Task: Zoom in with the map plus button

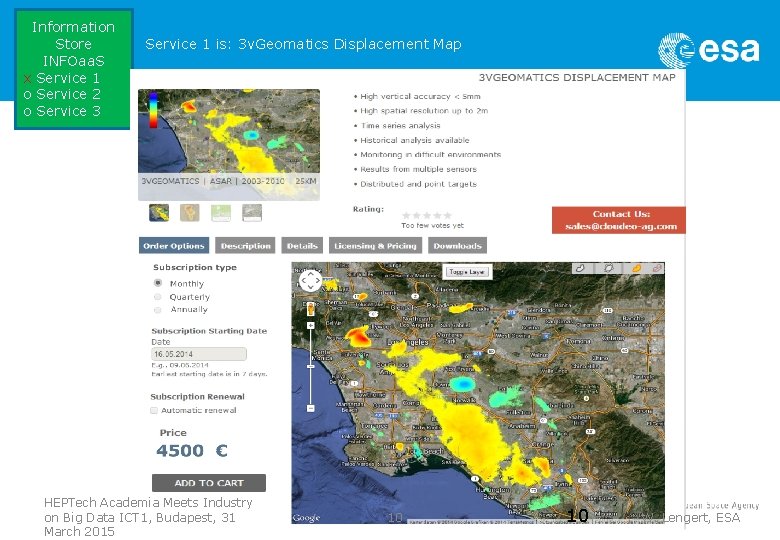Action: 310,326
